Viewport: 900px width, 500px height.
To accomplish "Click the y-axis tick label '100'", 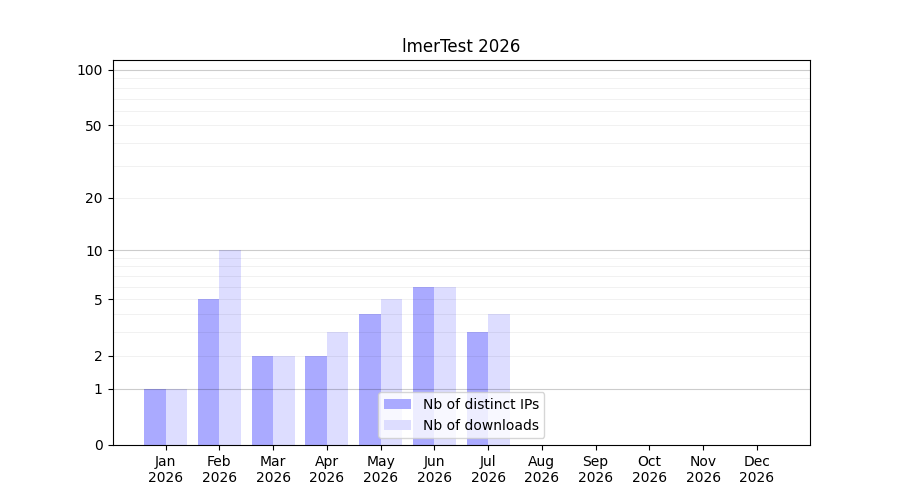I will tap(90, 71).
